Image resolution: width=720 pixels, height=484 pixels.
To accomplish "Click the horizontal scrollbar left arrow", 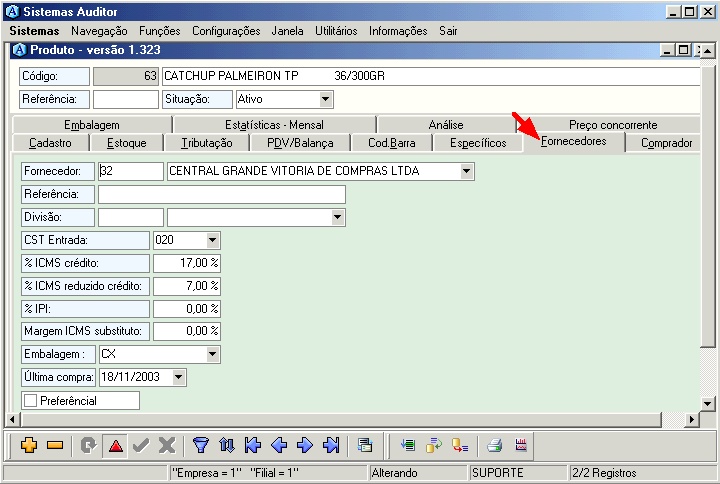I will (12, 419).
